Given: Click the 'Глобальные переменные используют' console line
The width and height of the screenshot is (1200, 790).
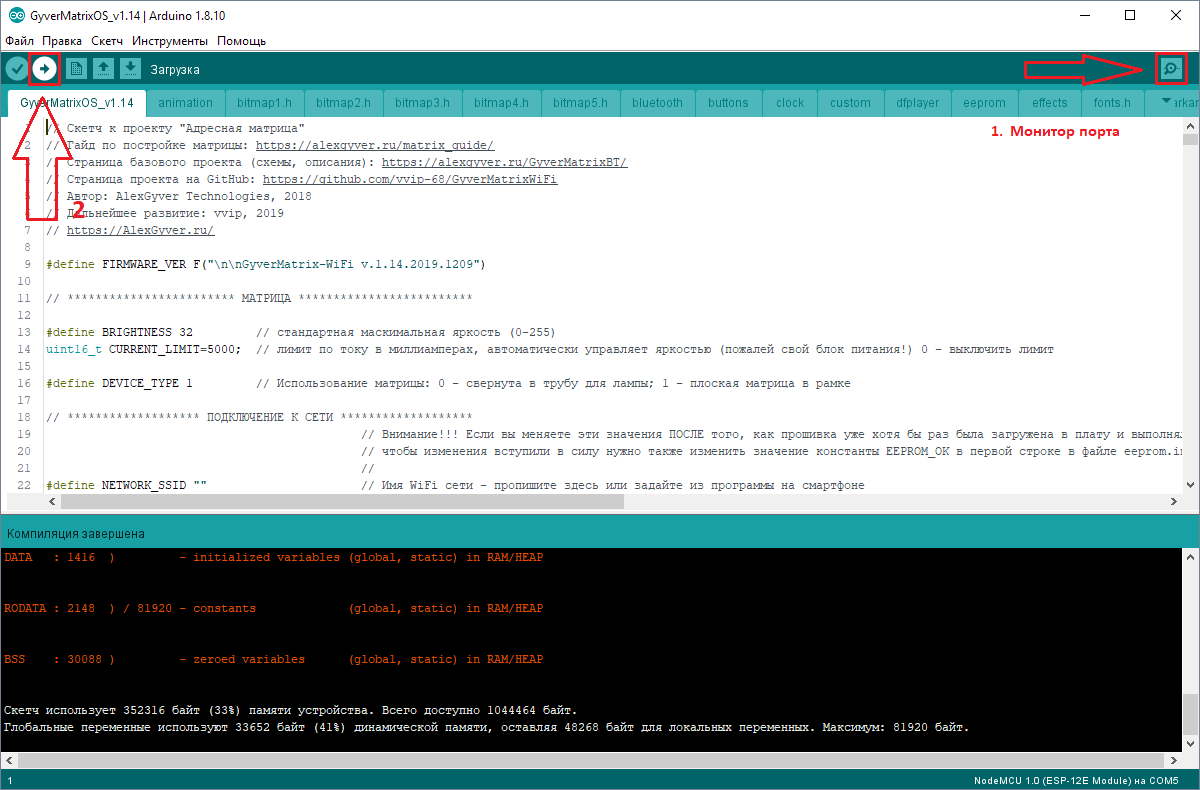Looking at the screenshot, I should pos(486,728).
